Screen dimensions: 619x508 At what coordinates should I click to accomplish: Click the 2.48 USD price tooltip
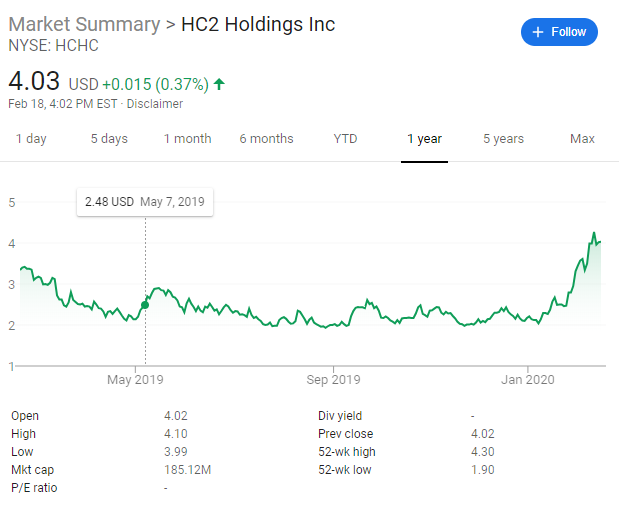[144, 202]
